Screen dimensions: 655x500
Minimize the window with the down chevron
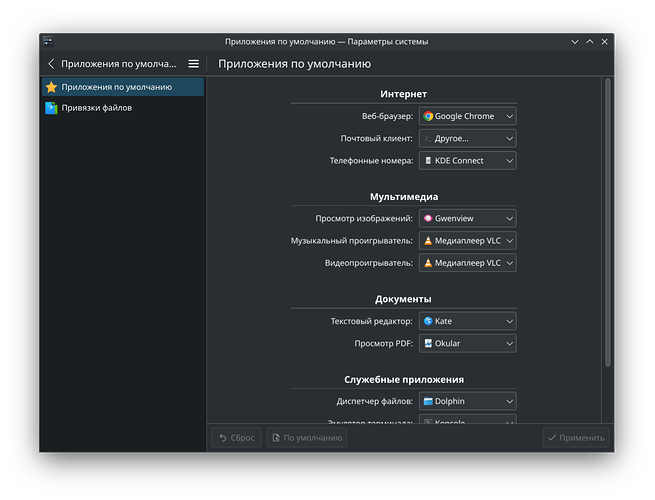575,42
